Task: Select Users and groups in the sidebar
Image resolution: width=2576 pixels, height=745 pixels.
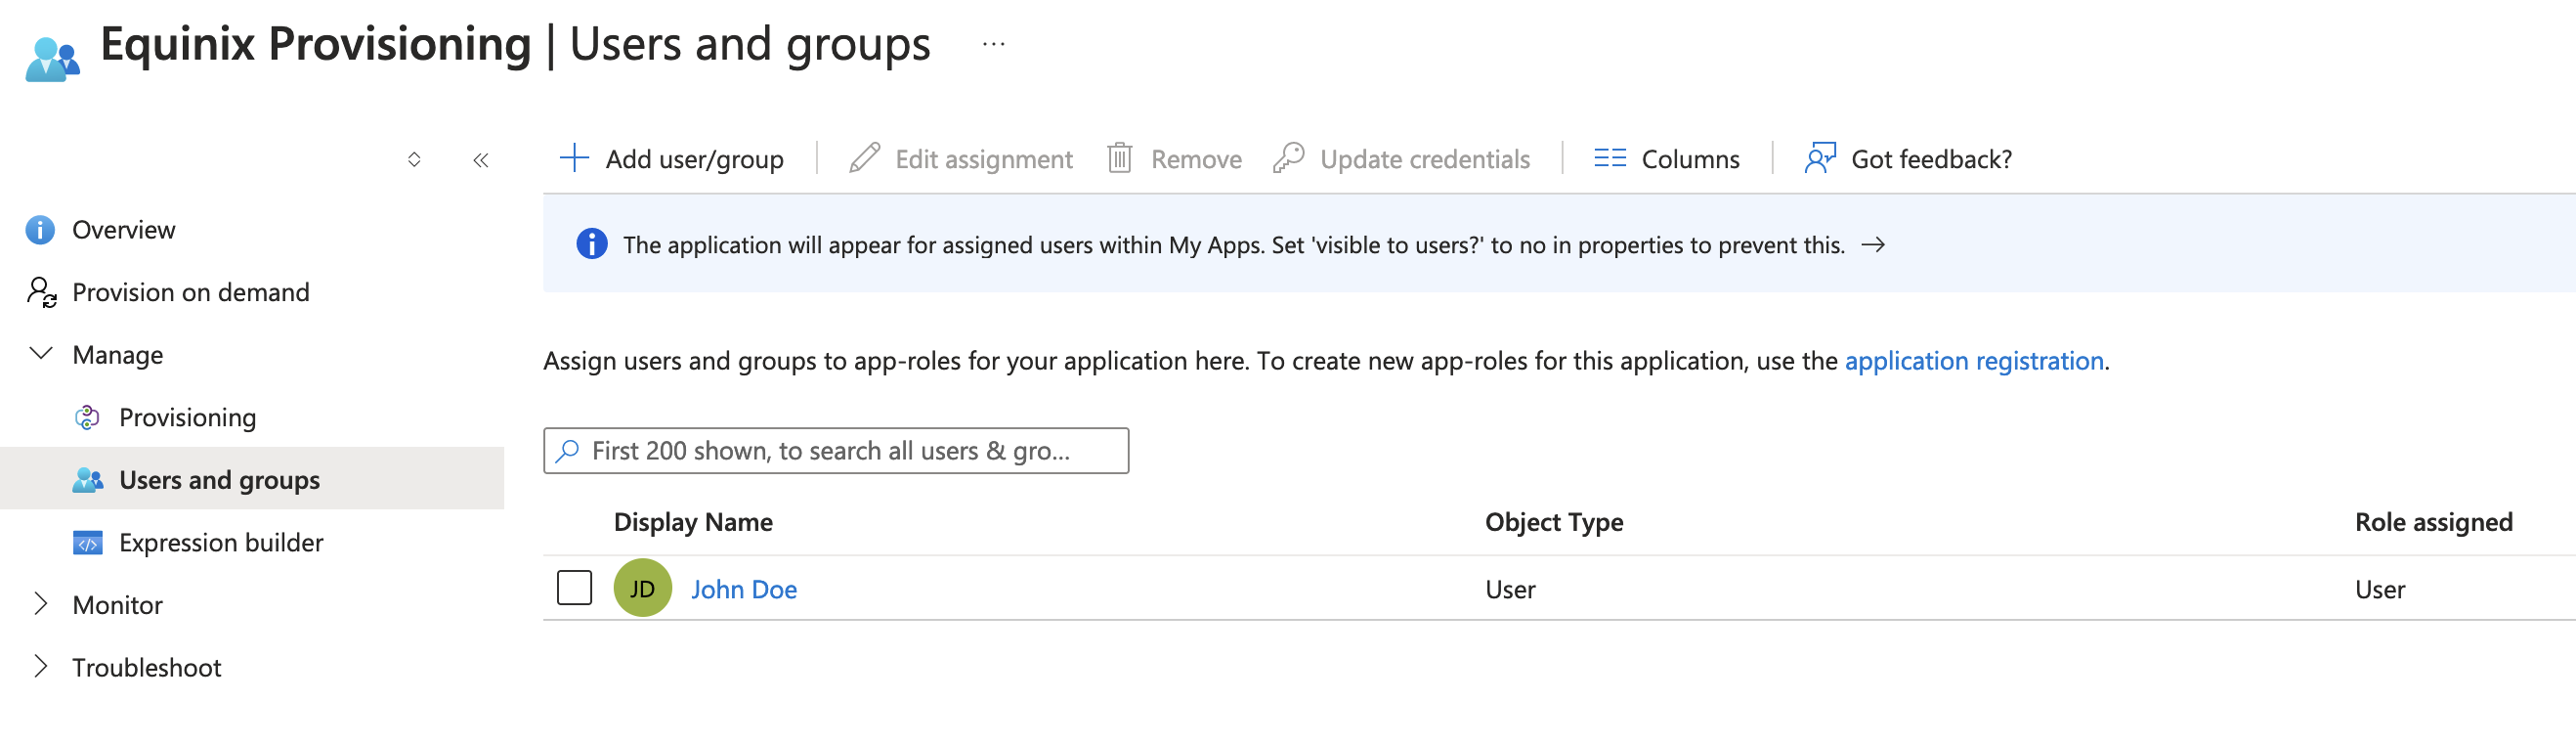Action: (x=252, y=480)
